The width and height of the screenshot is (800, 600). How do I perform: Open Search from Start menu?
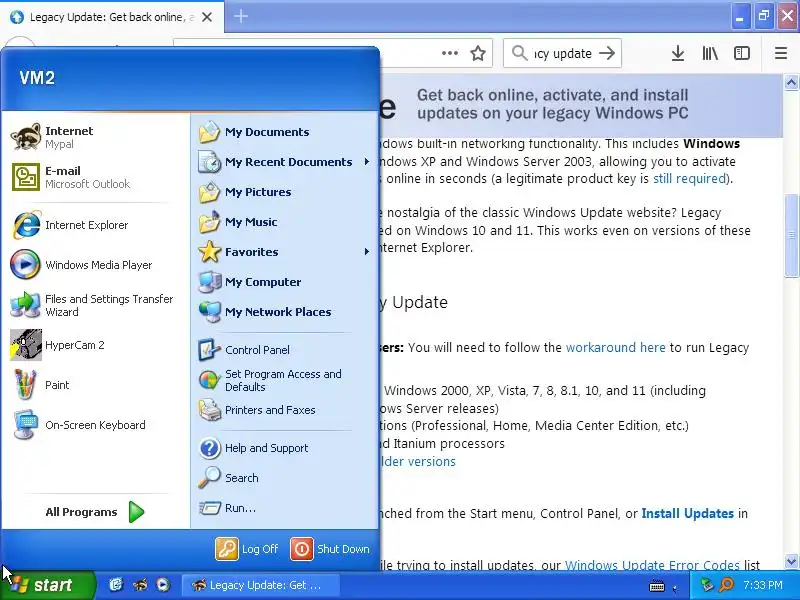point(284,478)
